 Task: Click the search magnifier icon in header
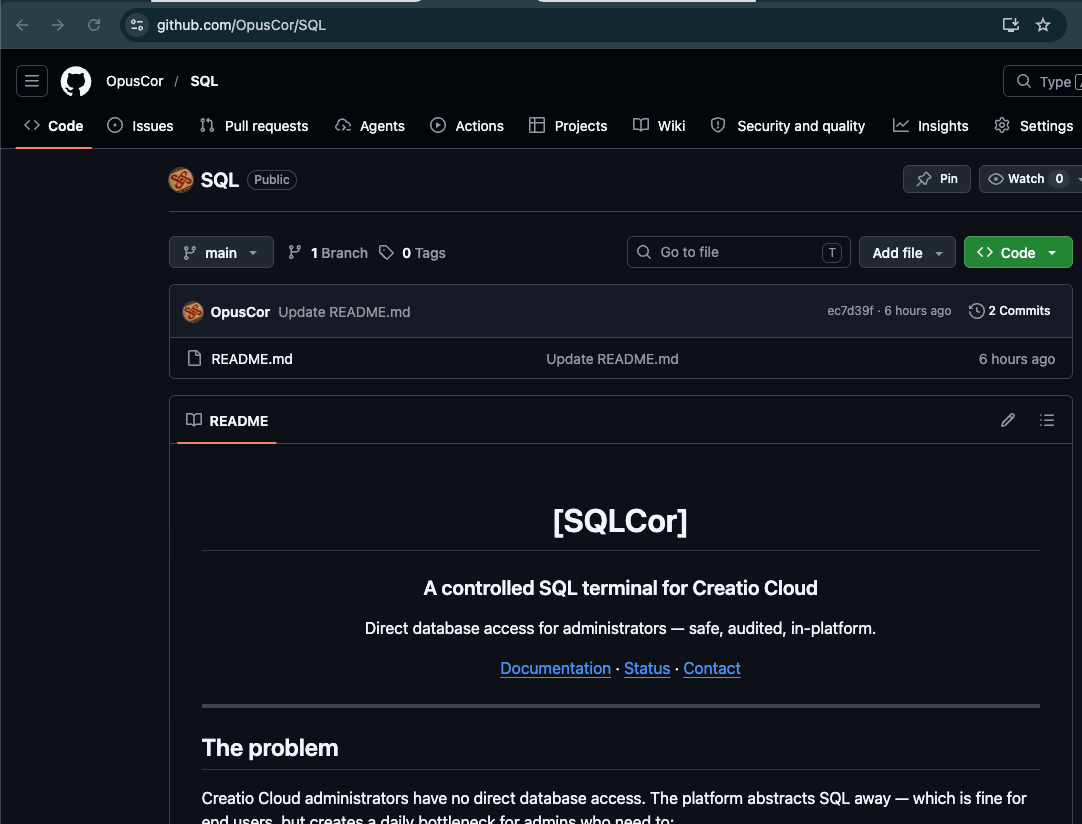tap(1024, 81)
